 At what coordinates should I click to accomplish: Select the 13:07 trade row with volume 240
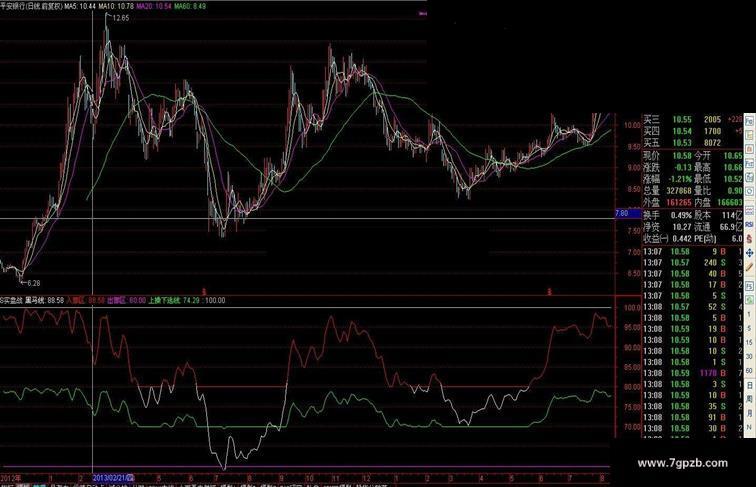[x=692, y=263]
